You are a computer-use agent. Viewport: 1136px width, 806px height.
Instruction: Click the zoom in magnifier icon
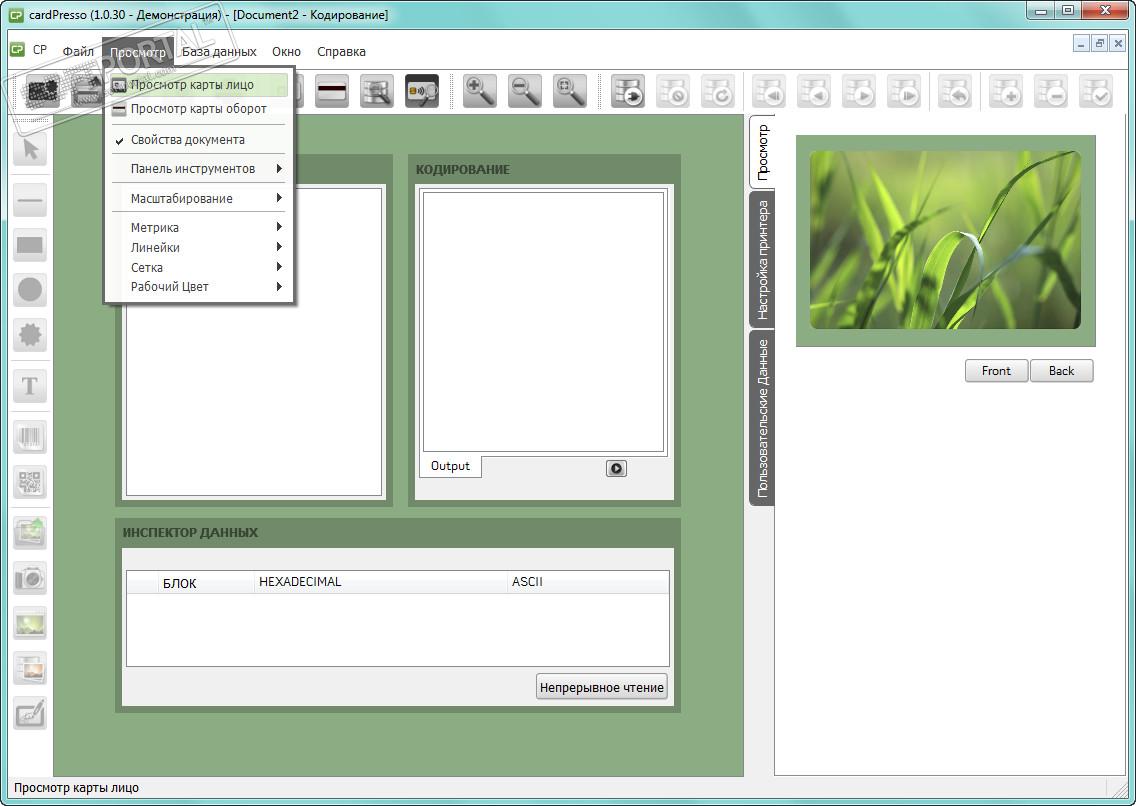click(480, 91)
